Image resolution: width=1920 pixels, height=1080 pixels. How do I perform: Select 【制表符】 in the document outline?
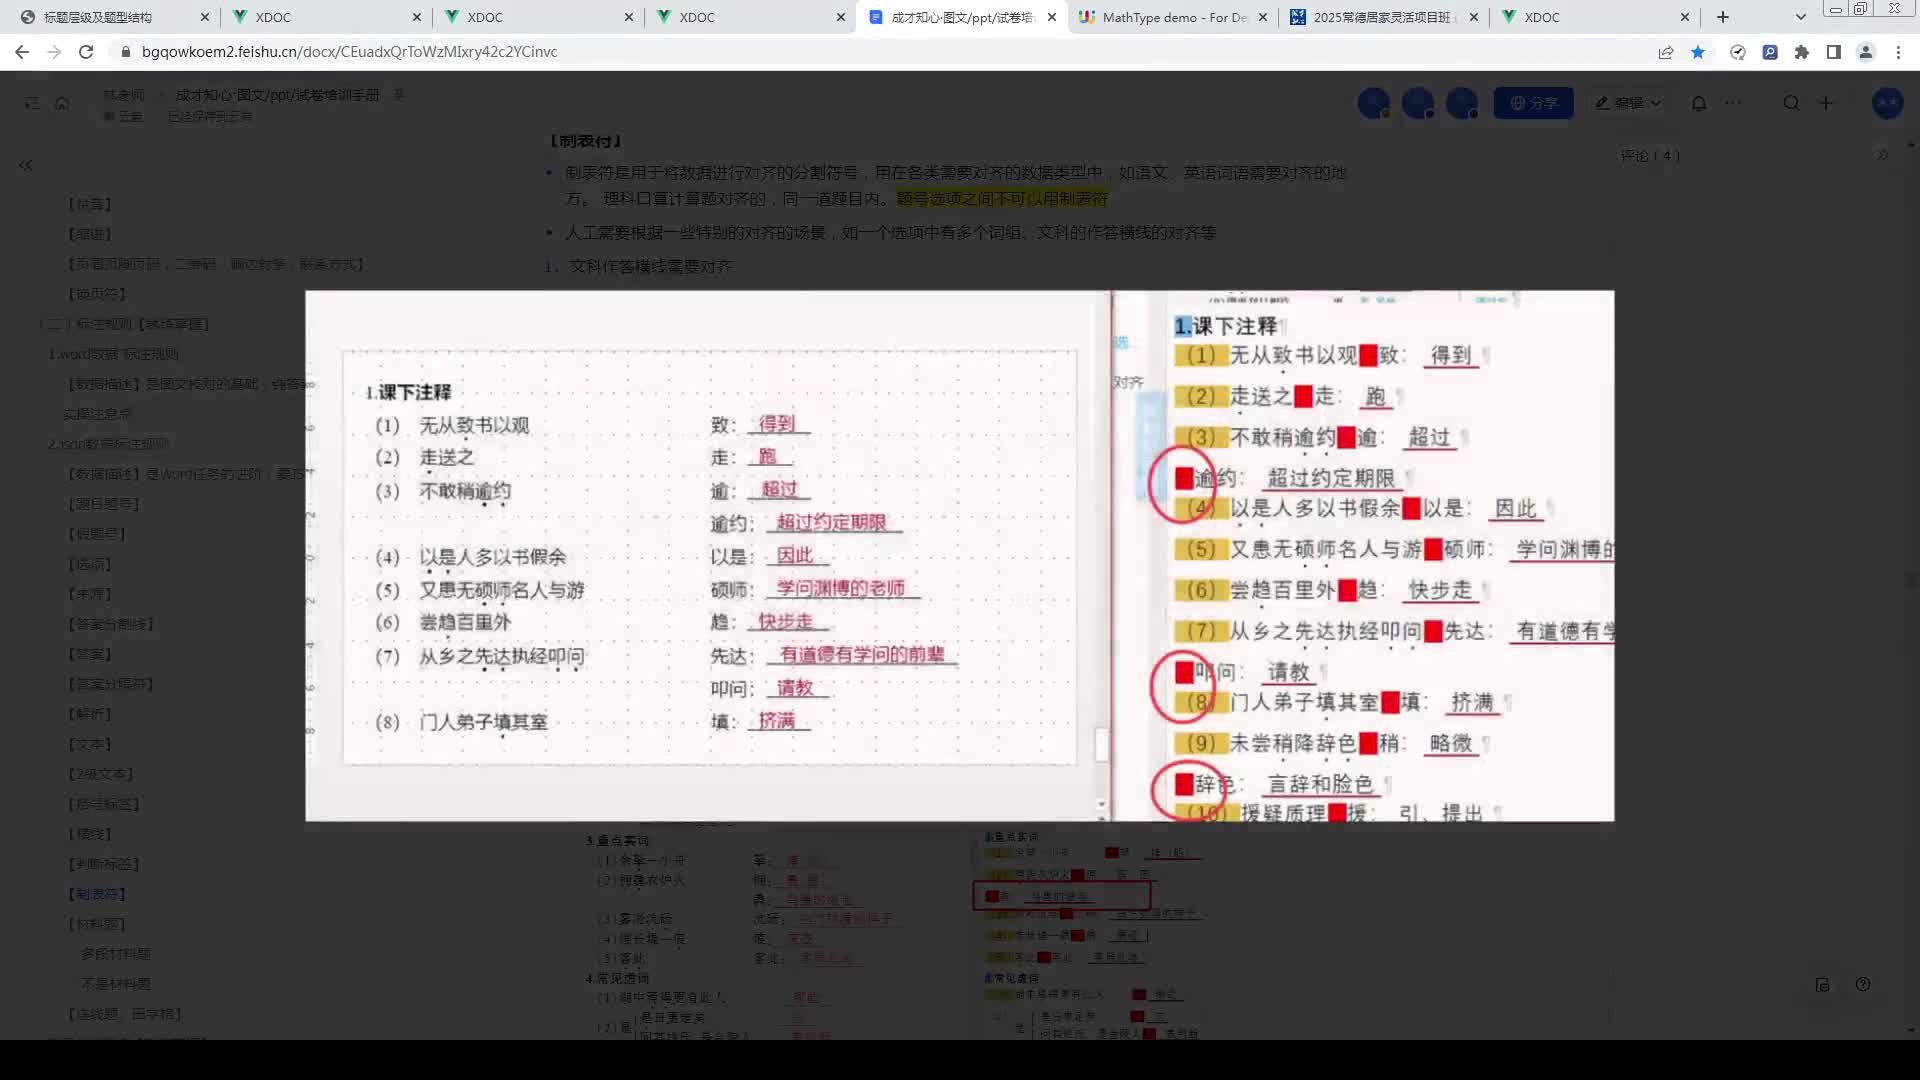click(x=96, y=893)
